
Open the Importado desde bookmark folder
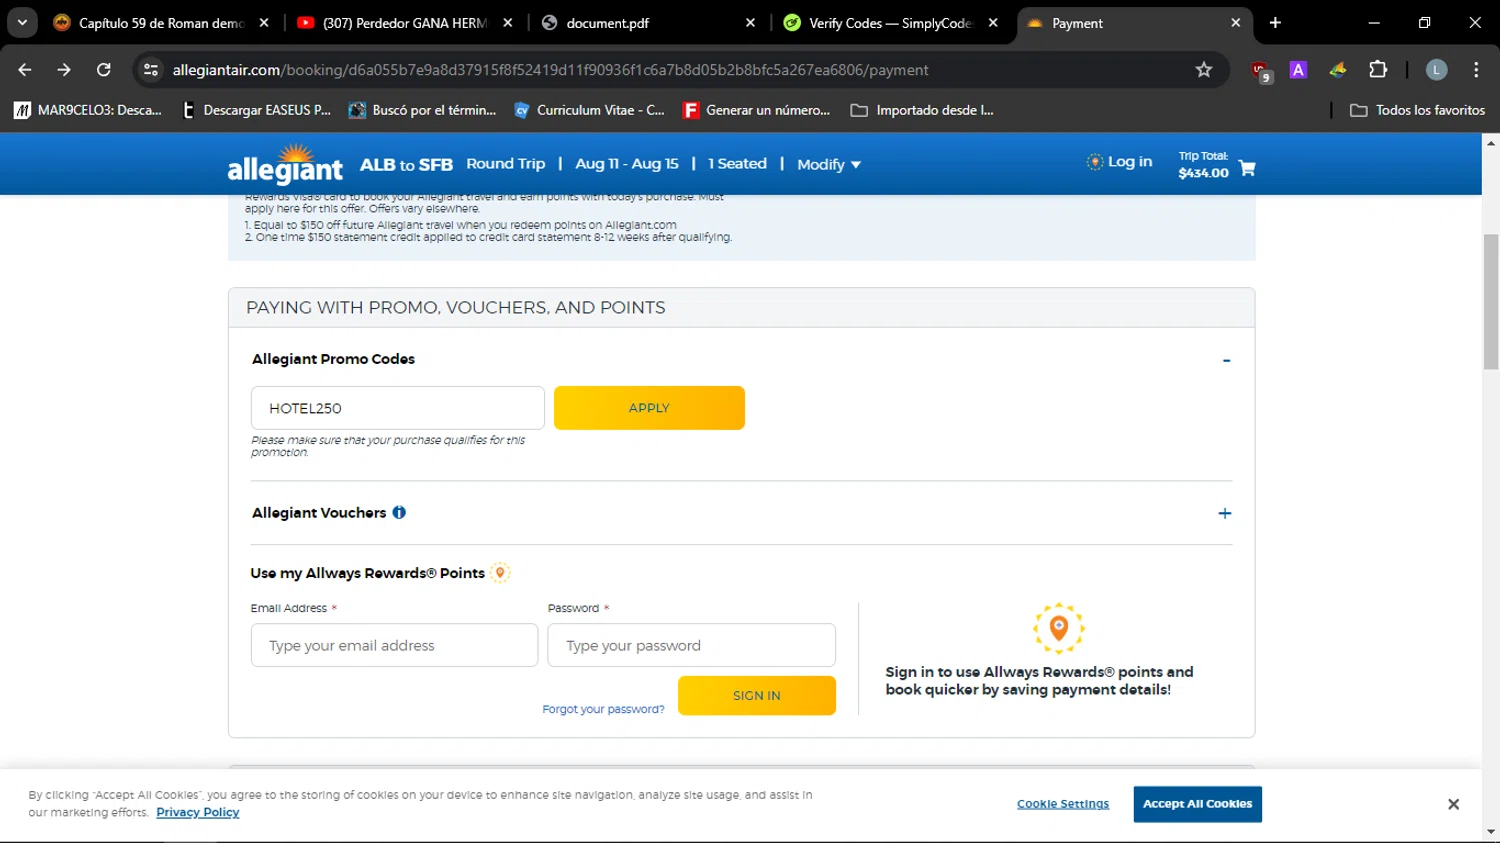(x=922, y=110)
